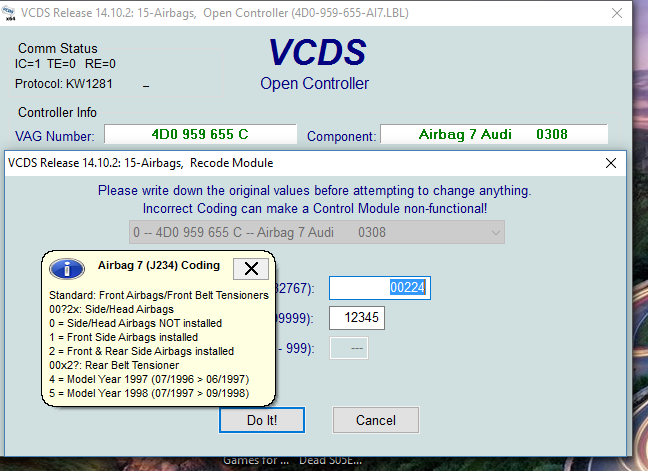Click the Recode Module dialog title bar
648x471 pixels.
coord(300,162)
